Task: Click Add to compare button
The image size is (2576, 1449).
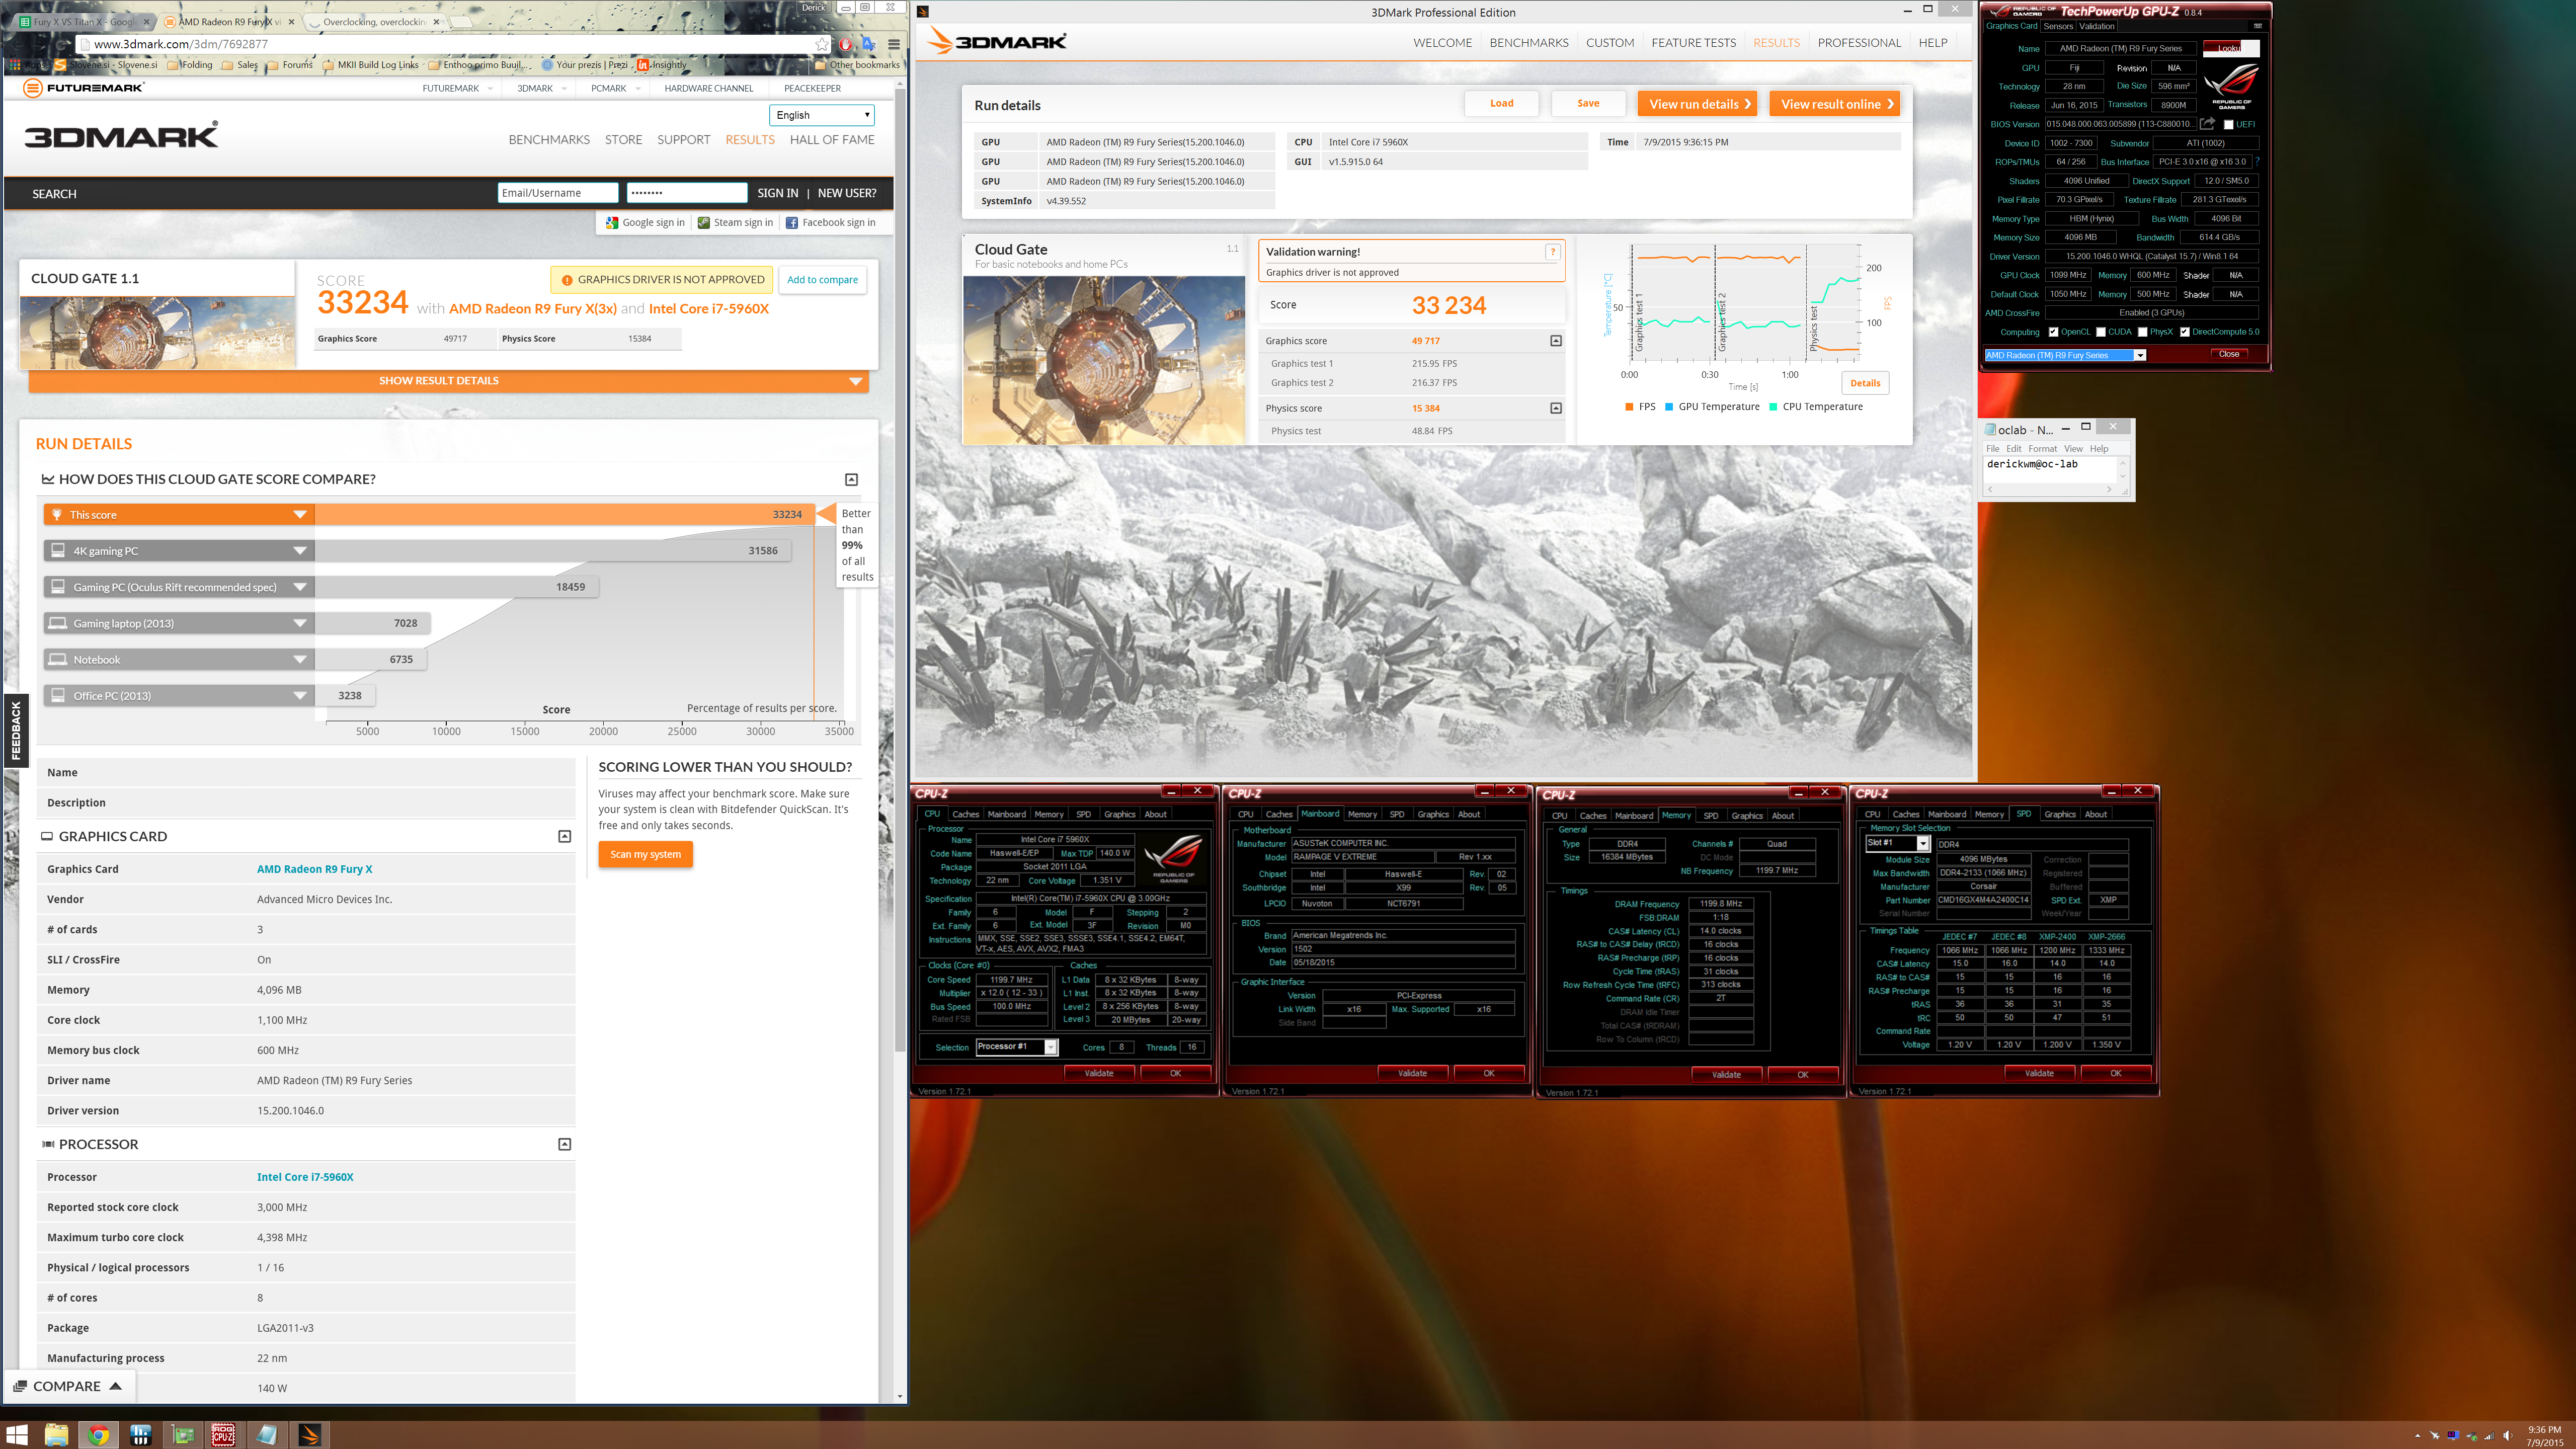Action: 822,280
